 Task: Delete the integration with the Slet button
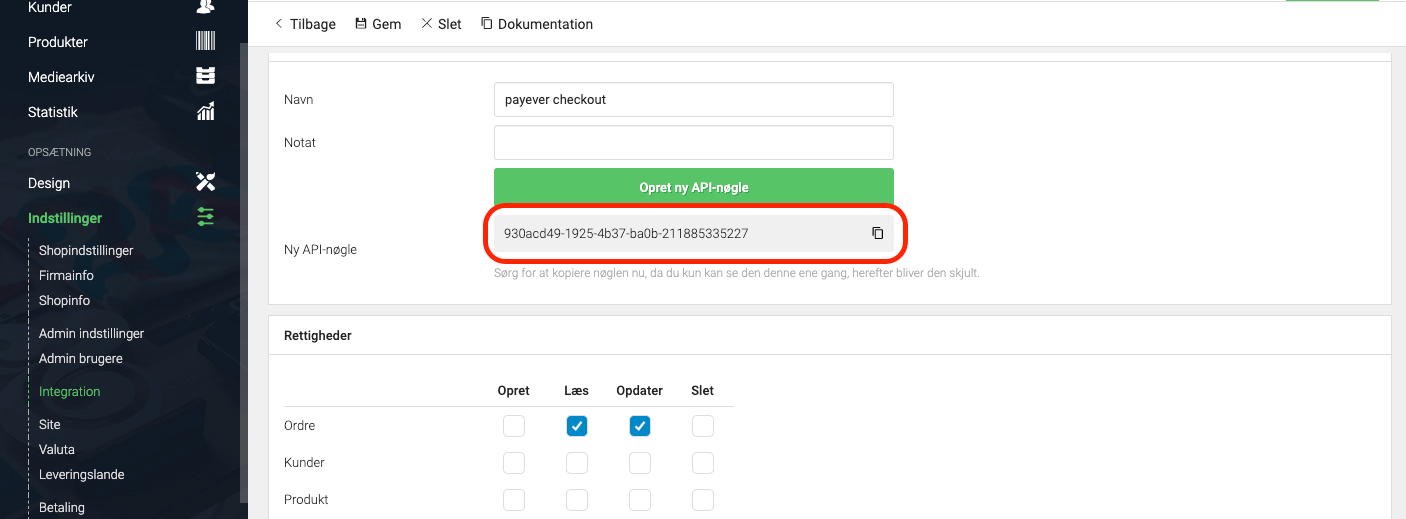441,24
